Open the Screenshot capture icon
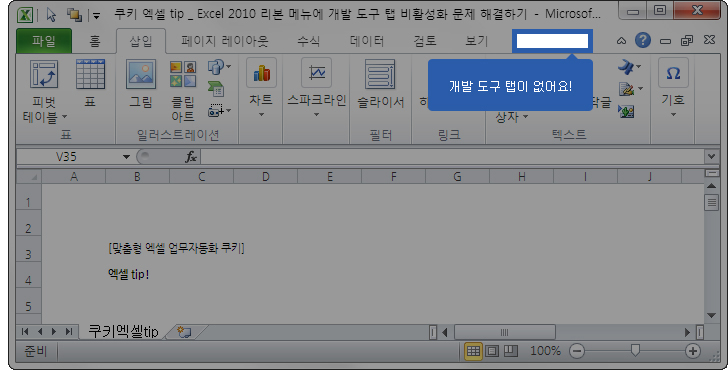 216,110
